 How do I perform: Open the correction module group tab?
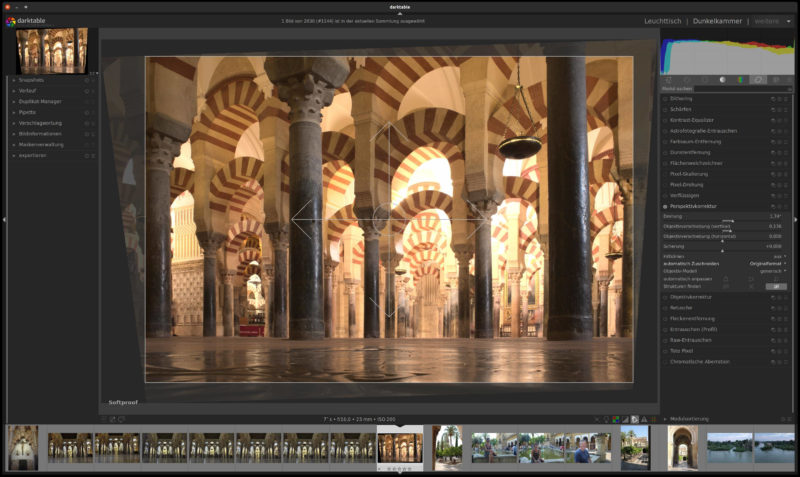coord(758,80)
